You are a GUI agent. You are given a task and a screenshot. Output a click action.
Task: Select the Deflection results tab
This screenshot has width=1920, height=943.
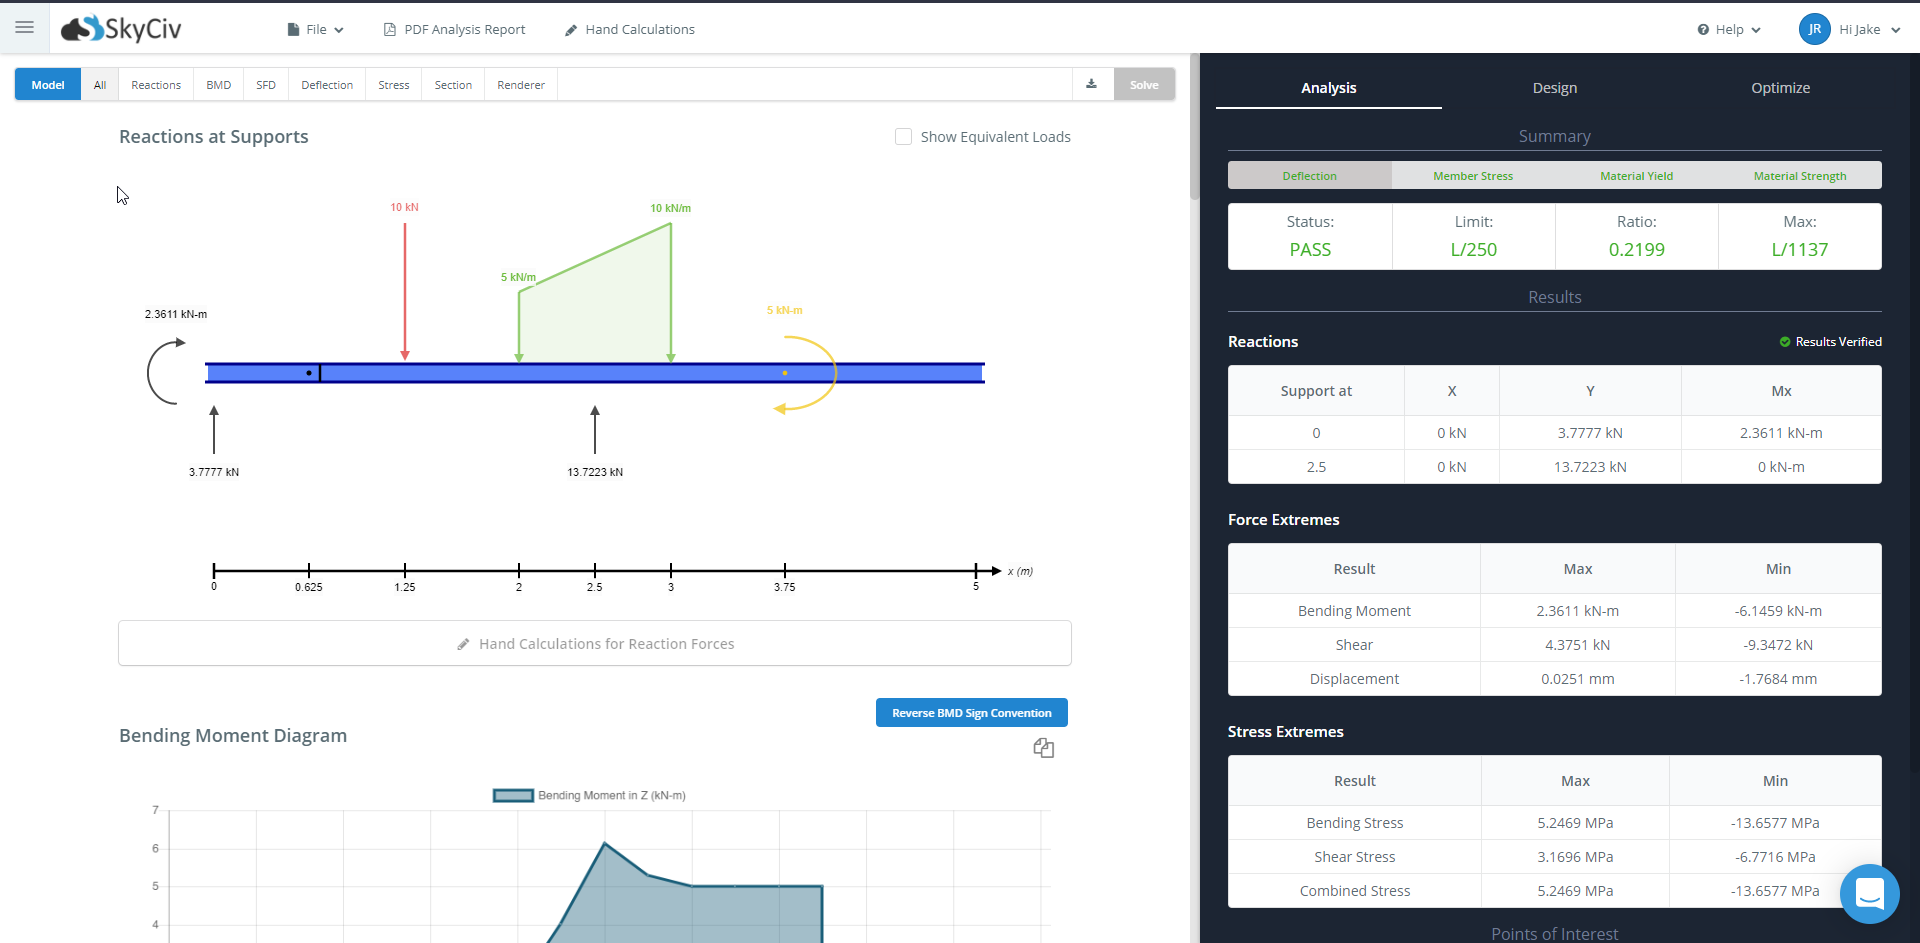[327, 85]
